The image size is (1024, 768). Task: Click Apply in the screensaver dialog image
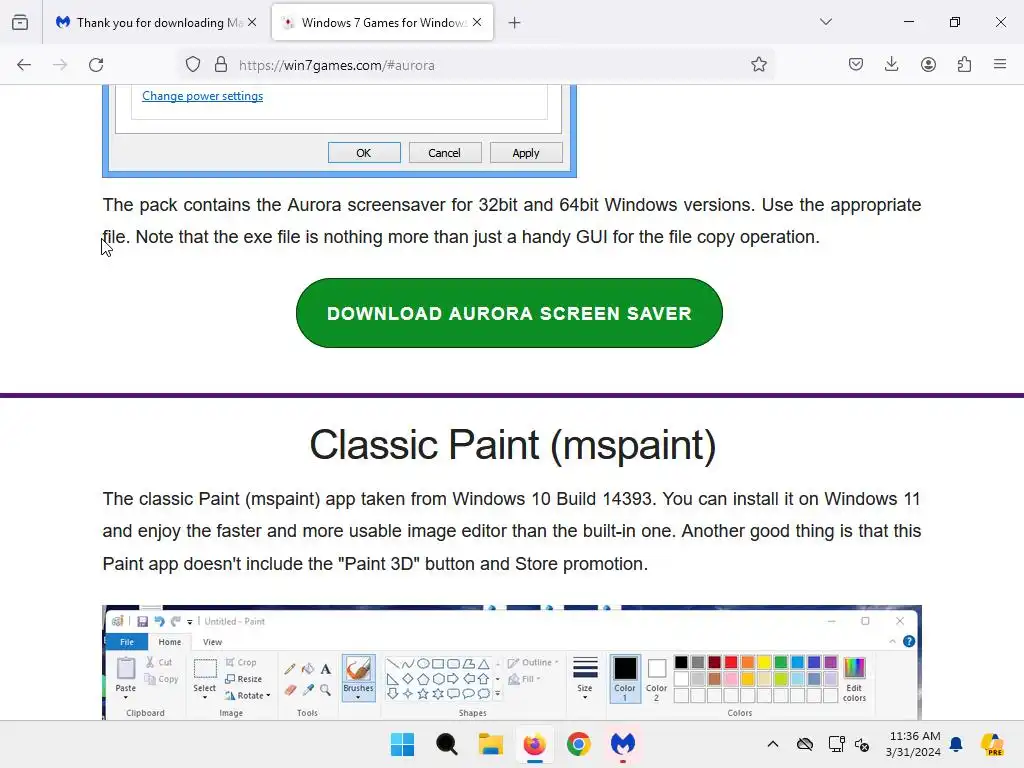[x=526, y=153]
